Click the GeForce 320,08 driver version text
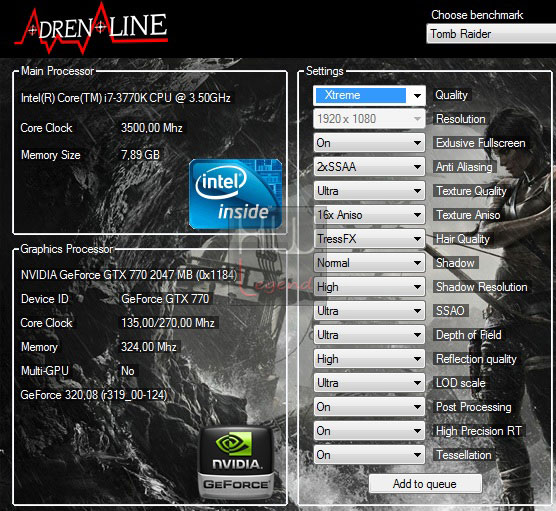Image resolution: width=556 pixels, height=511 pixels. coord(94,395)
